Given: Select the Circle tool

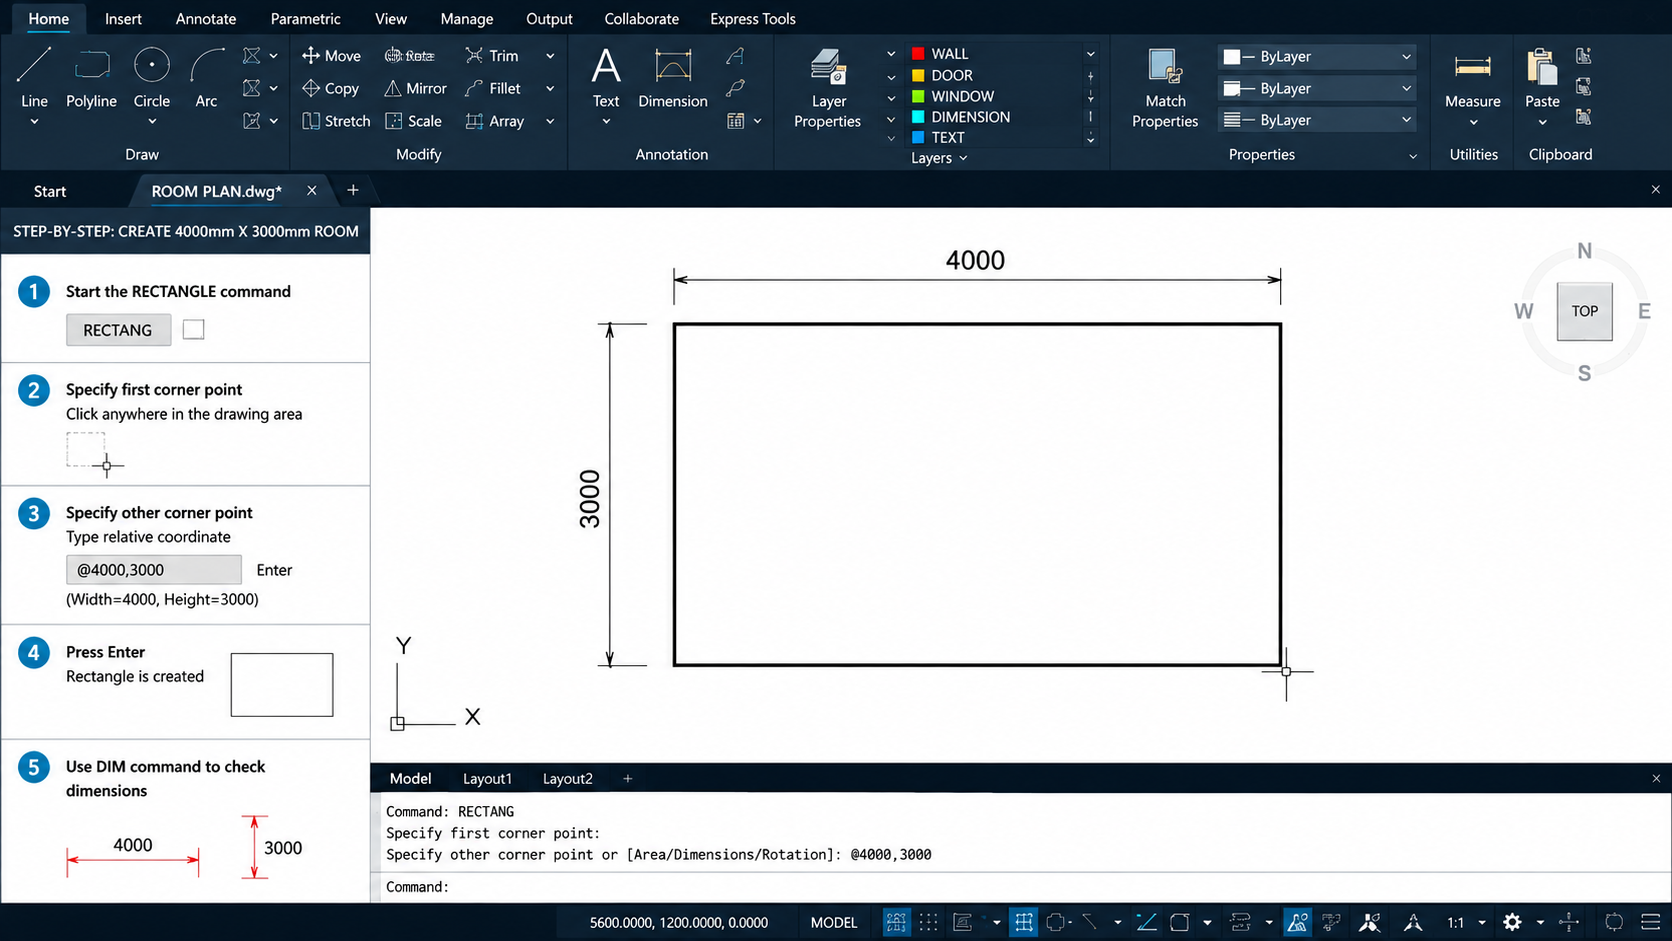Looking at the screenshot, I should [x=151, y=77].
